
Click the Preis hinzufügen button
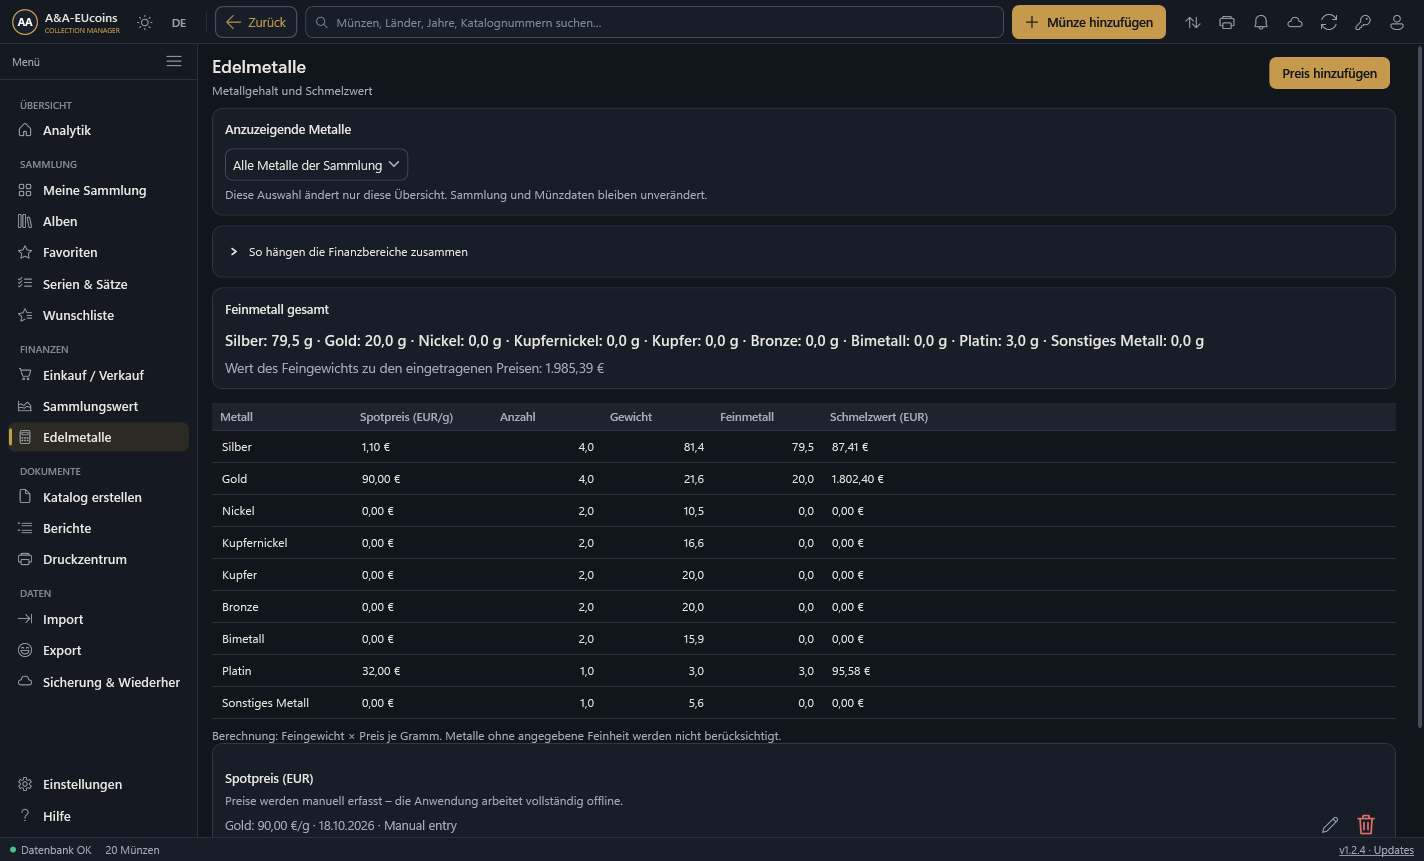(x=1330, y=73)
